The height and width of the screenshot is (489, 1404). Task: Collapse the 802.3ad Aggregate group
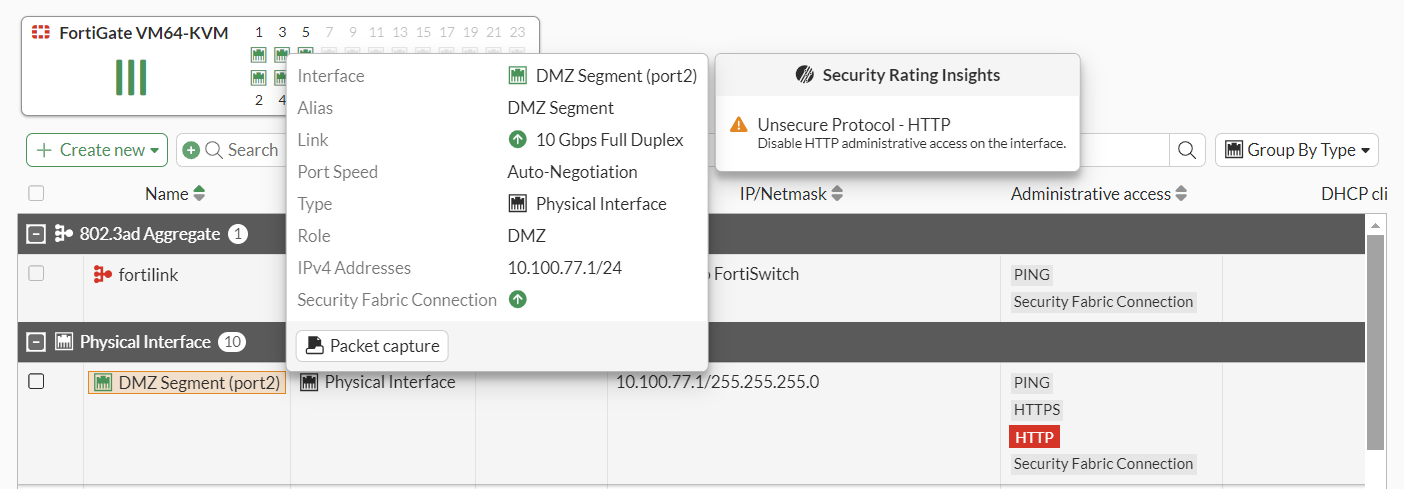coord(37,234)
